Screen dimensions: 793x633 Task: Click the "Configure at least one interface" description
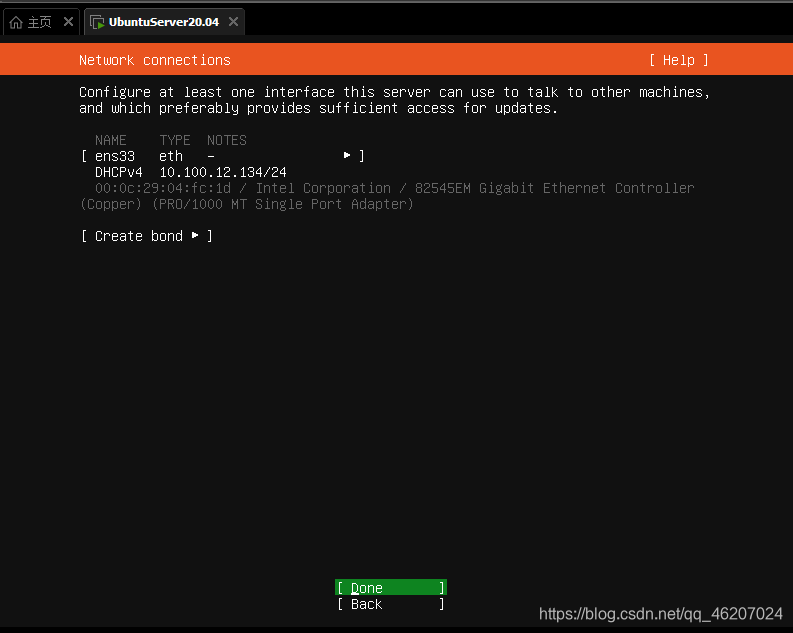click(x=394, y=100)
